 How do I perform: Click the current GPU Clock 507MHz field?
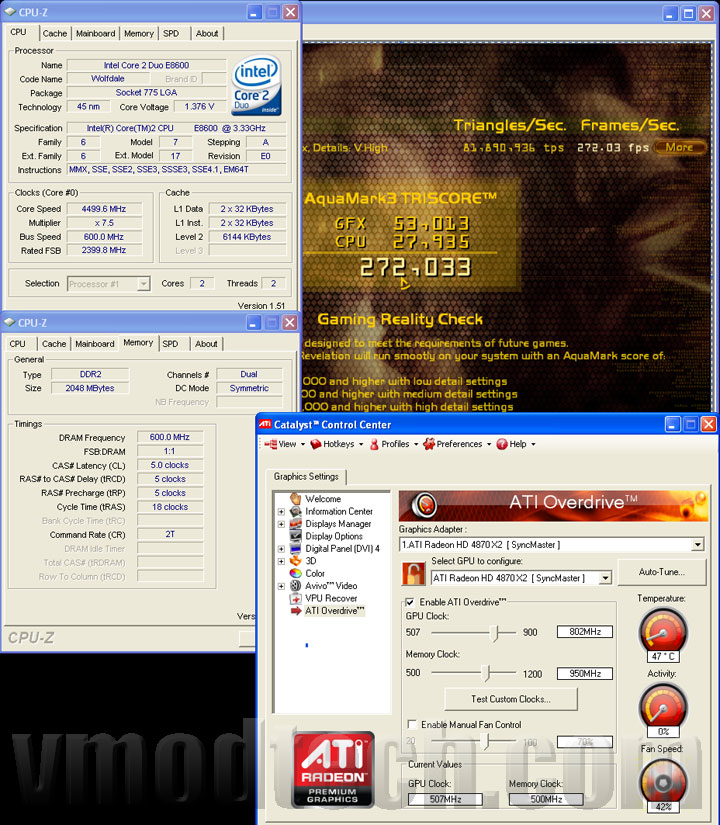point(445,799)
